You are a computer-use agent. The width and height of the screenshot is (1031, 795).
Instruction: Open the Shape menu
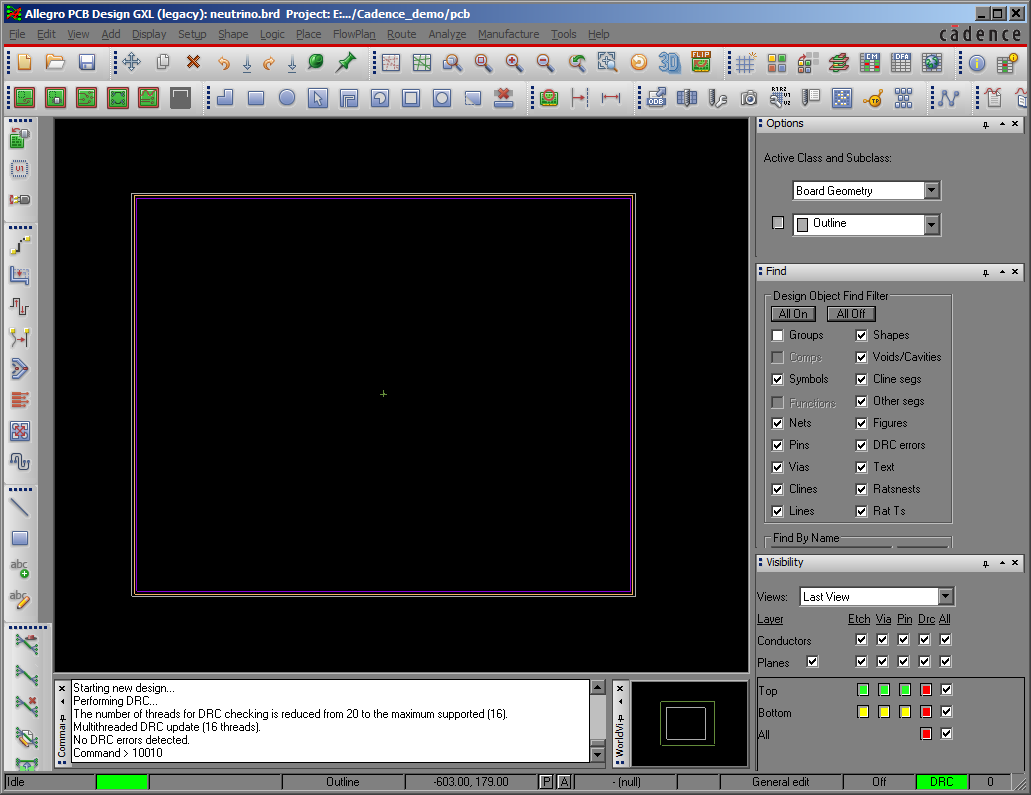point(233,34)
